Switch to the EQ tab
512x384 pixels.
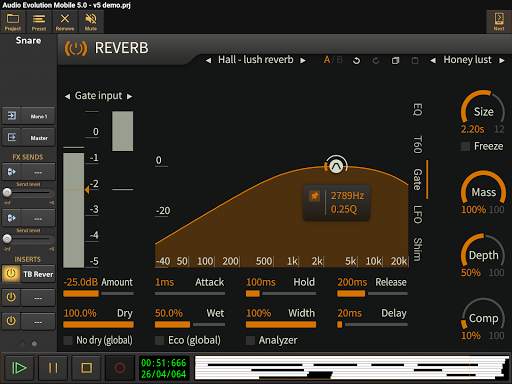coord(418,109)
